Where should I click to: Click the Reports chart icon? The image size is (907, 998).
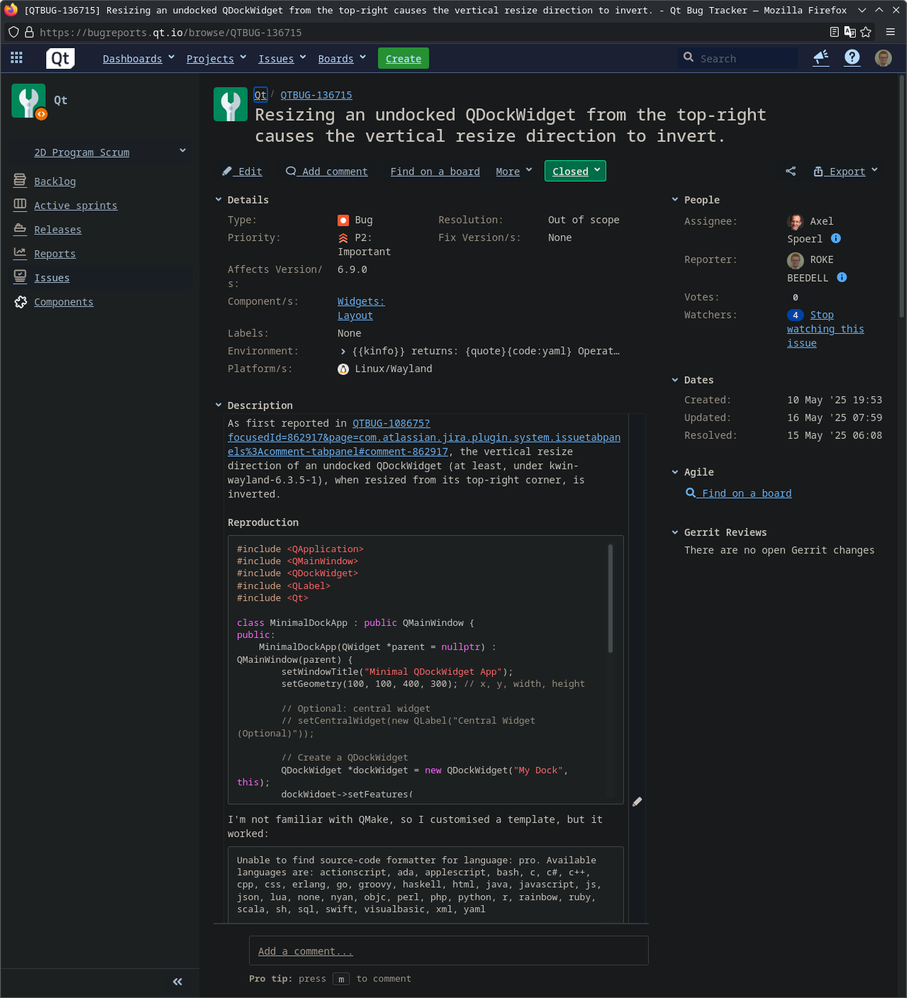click(20, 253)
